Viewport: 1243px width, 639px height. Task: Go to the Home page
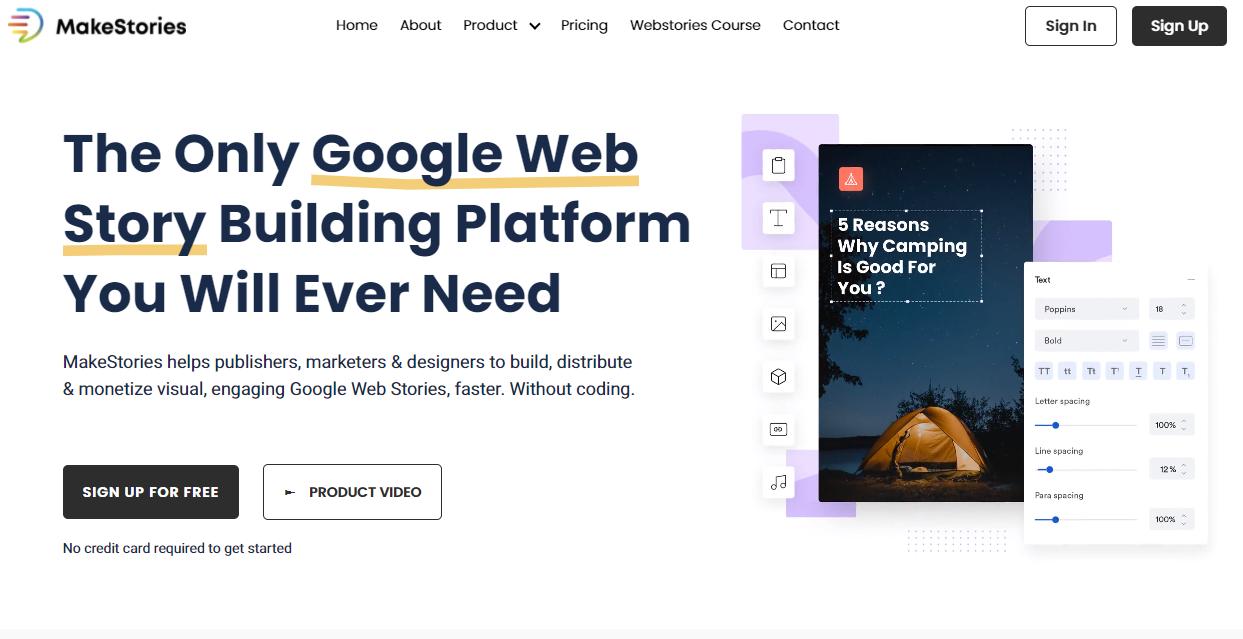(x=357, y=25)
